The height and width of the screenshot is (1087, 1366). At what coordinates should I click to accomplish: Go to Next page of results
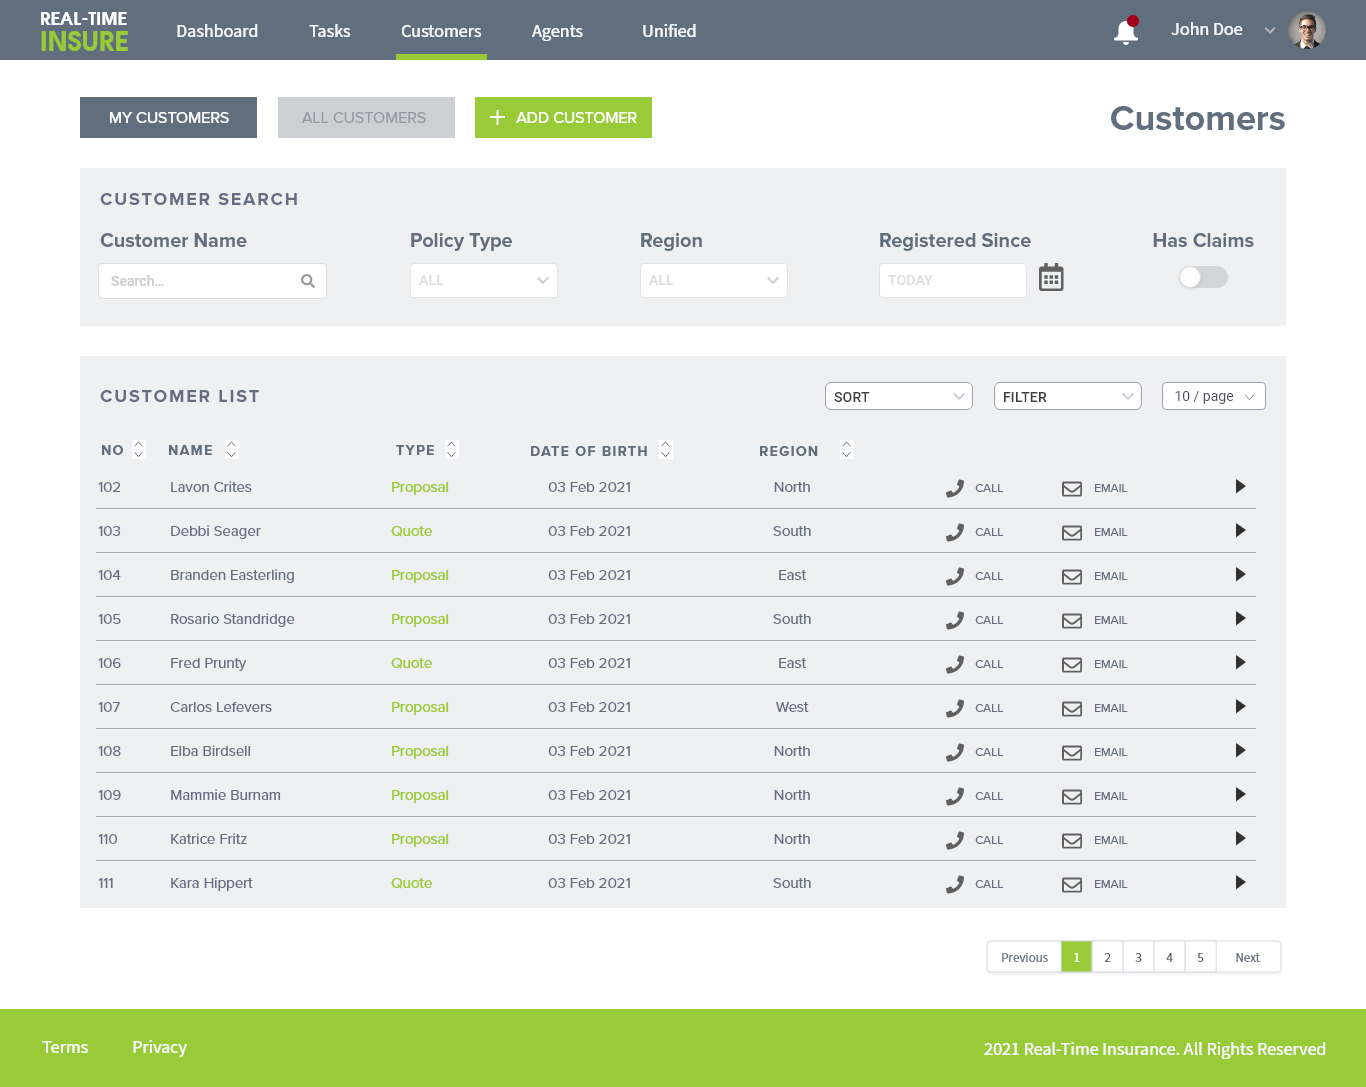click(1248, 957)
